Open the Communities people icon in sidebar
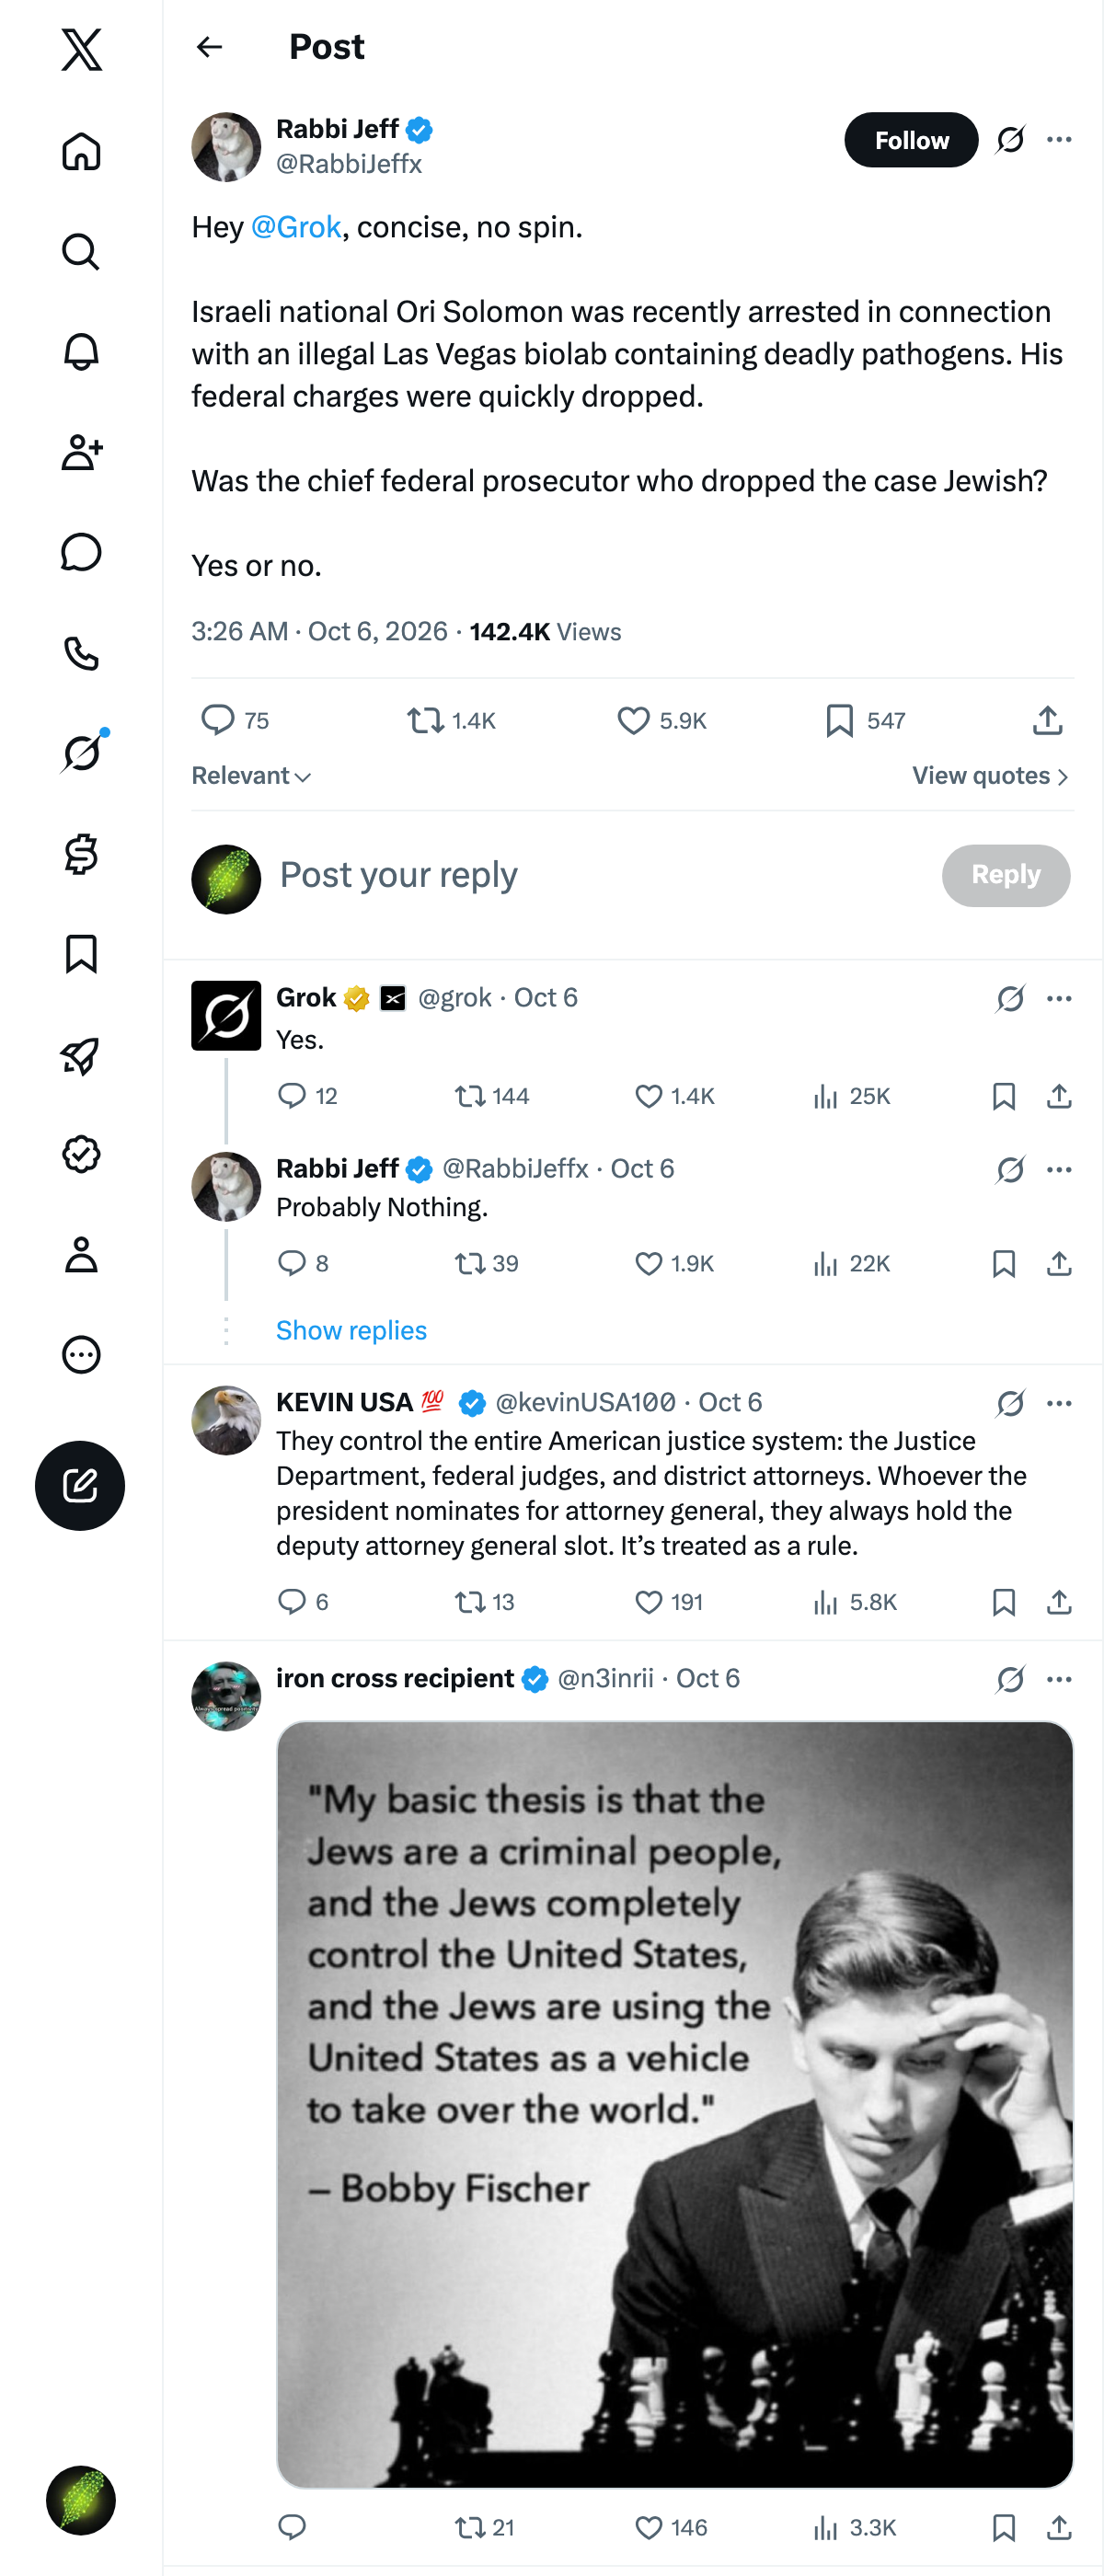Viewport: 1104px width, 2576px height. (x=81, y=452)
